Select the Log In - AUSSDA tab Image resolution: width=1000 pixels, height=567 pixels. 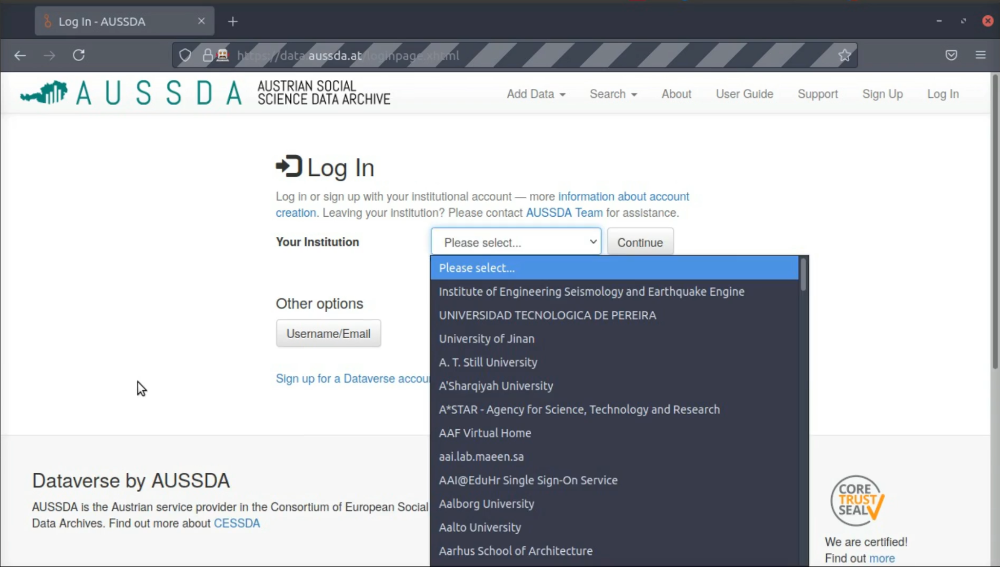click(x=124, y=21)
